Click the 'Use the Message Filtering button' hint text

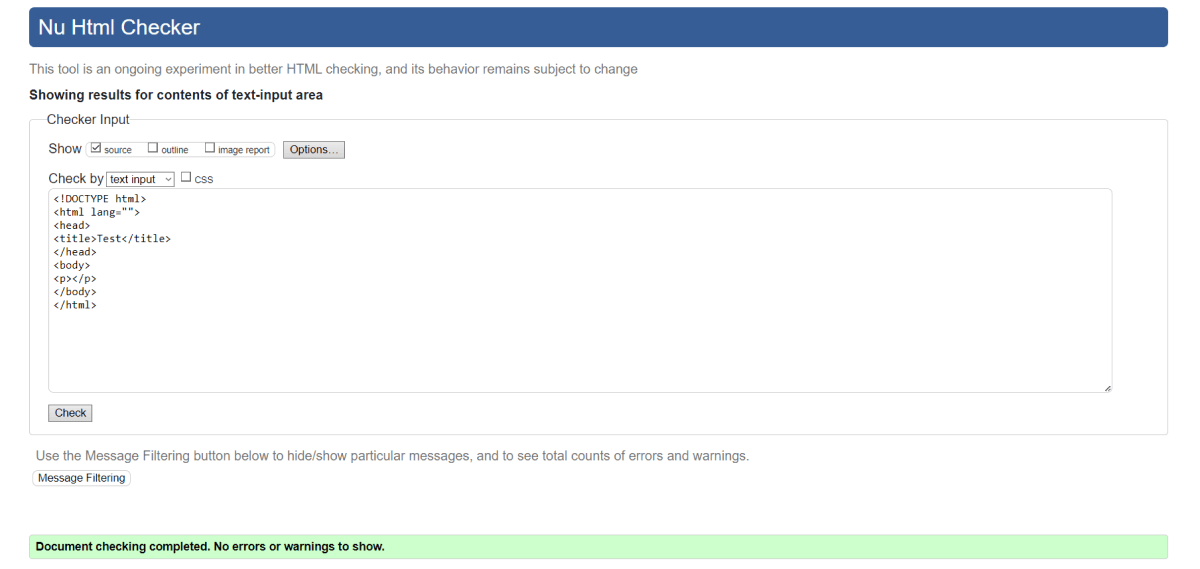pyautogui.click(x=392, y=455)
